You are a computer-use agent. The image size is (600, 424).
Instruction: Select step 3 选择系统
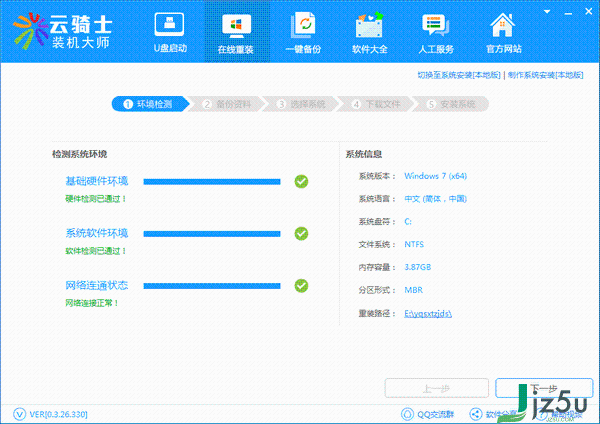(301, 104)
